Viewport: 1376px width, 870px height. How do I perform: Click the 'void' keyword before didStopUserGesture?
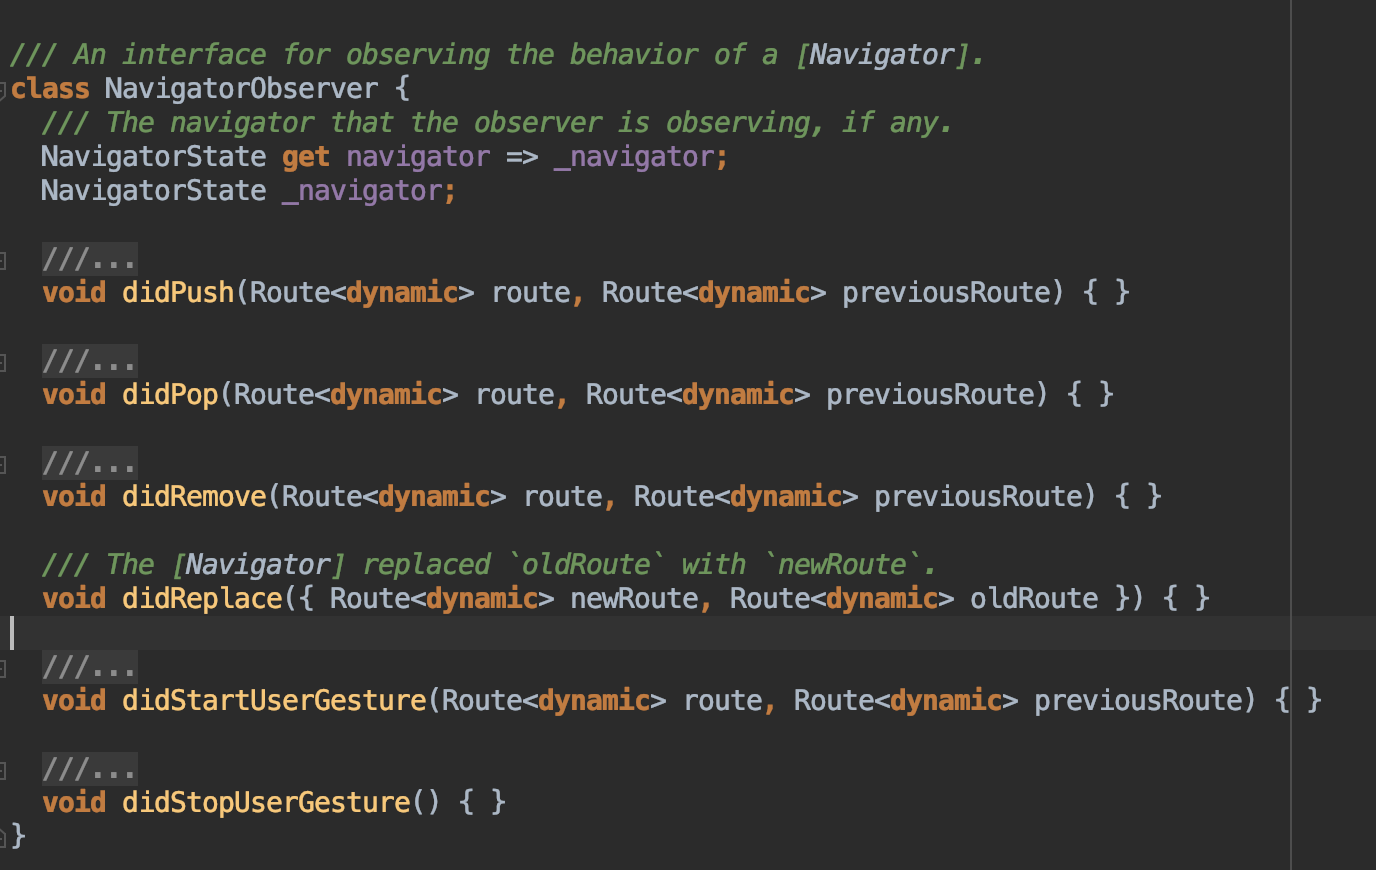(x=74, y=803)
